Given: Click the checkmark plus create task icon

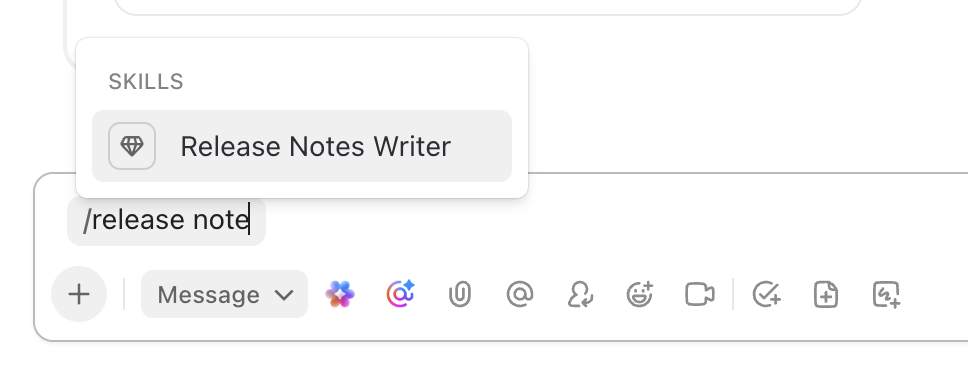Looking at the screenshot, I should click(767, 294).
